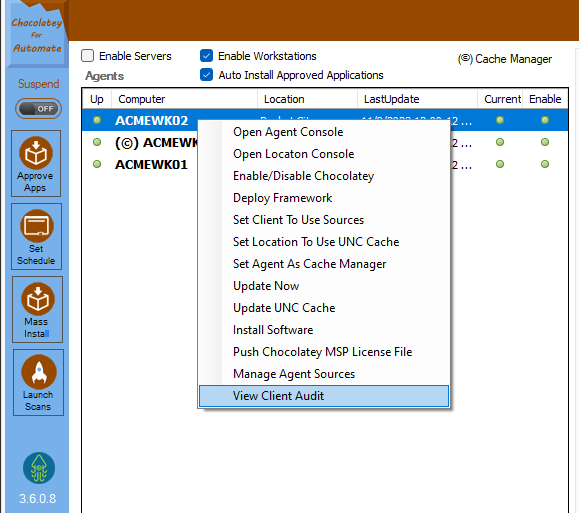Choose Enable/Disable Chocolatey
The width and height of the screenshot is (579, 513).
(324, 176)
